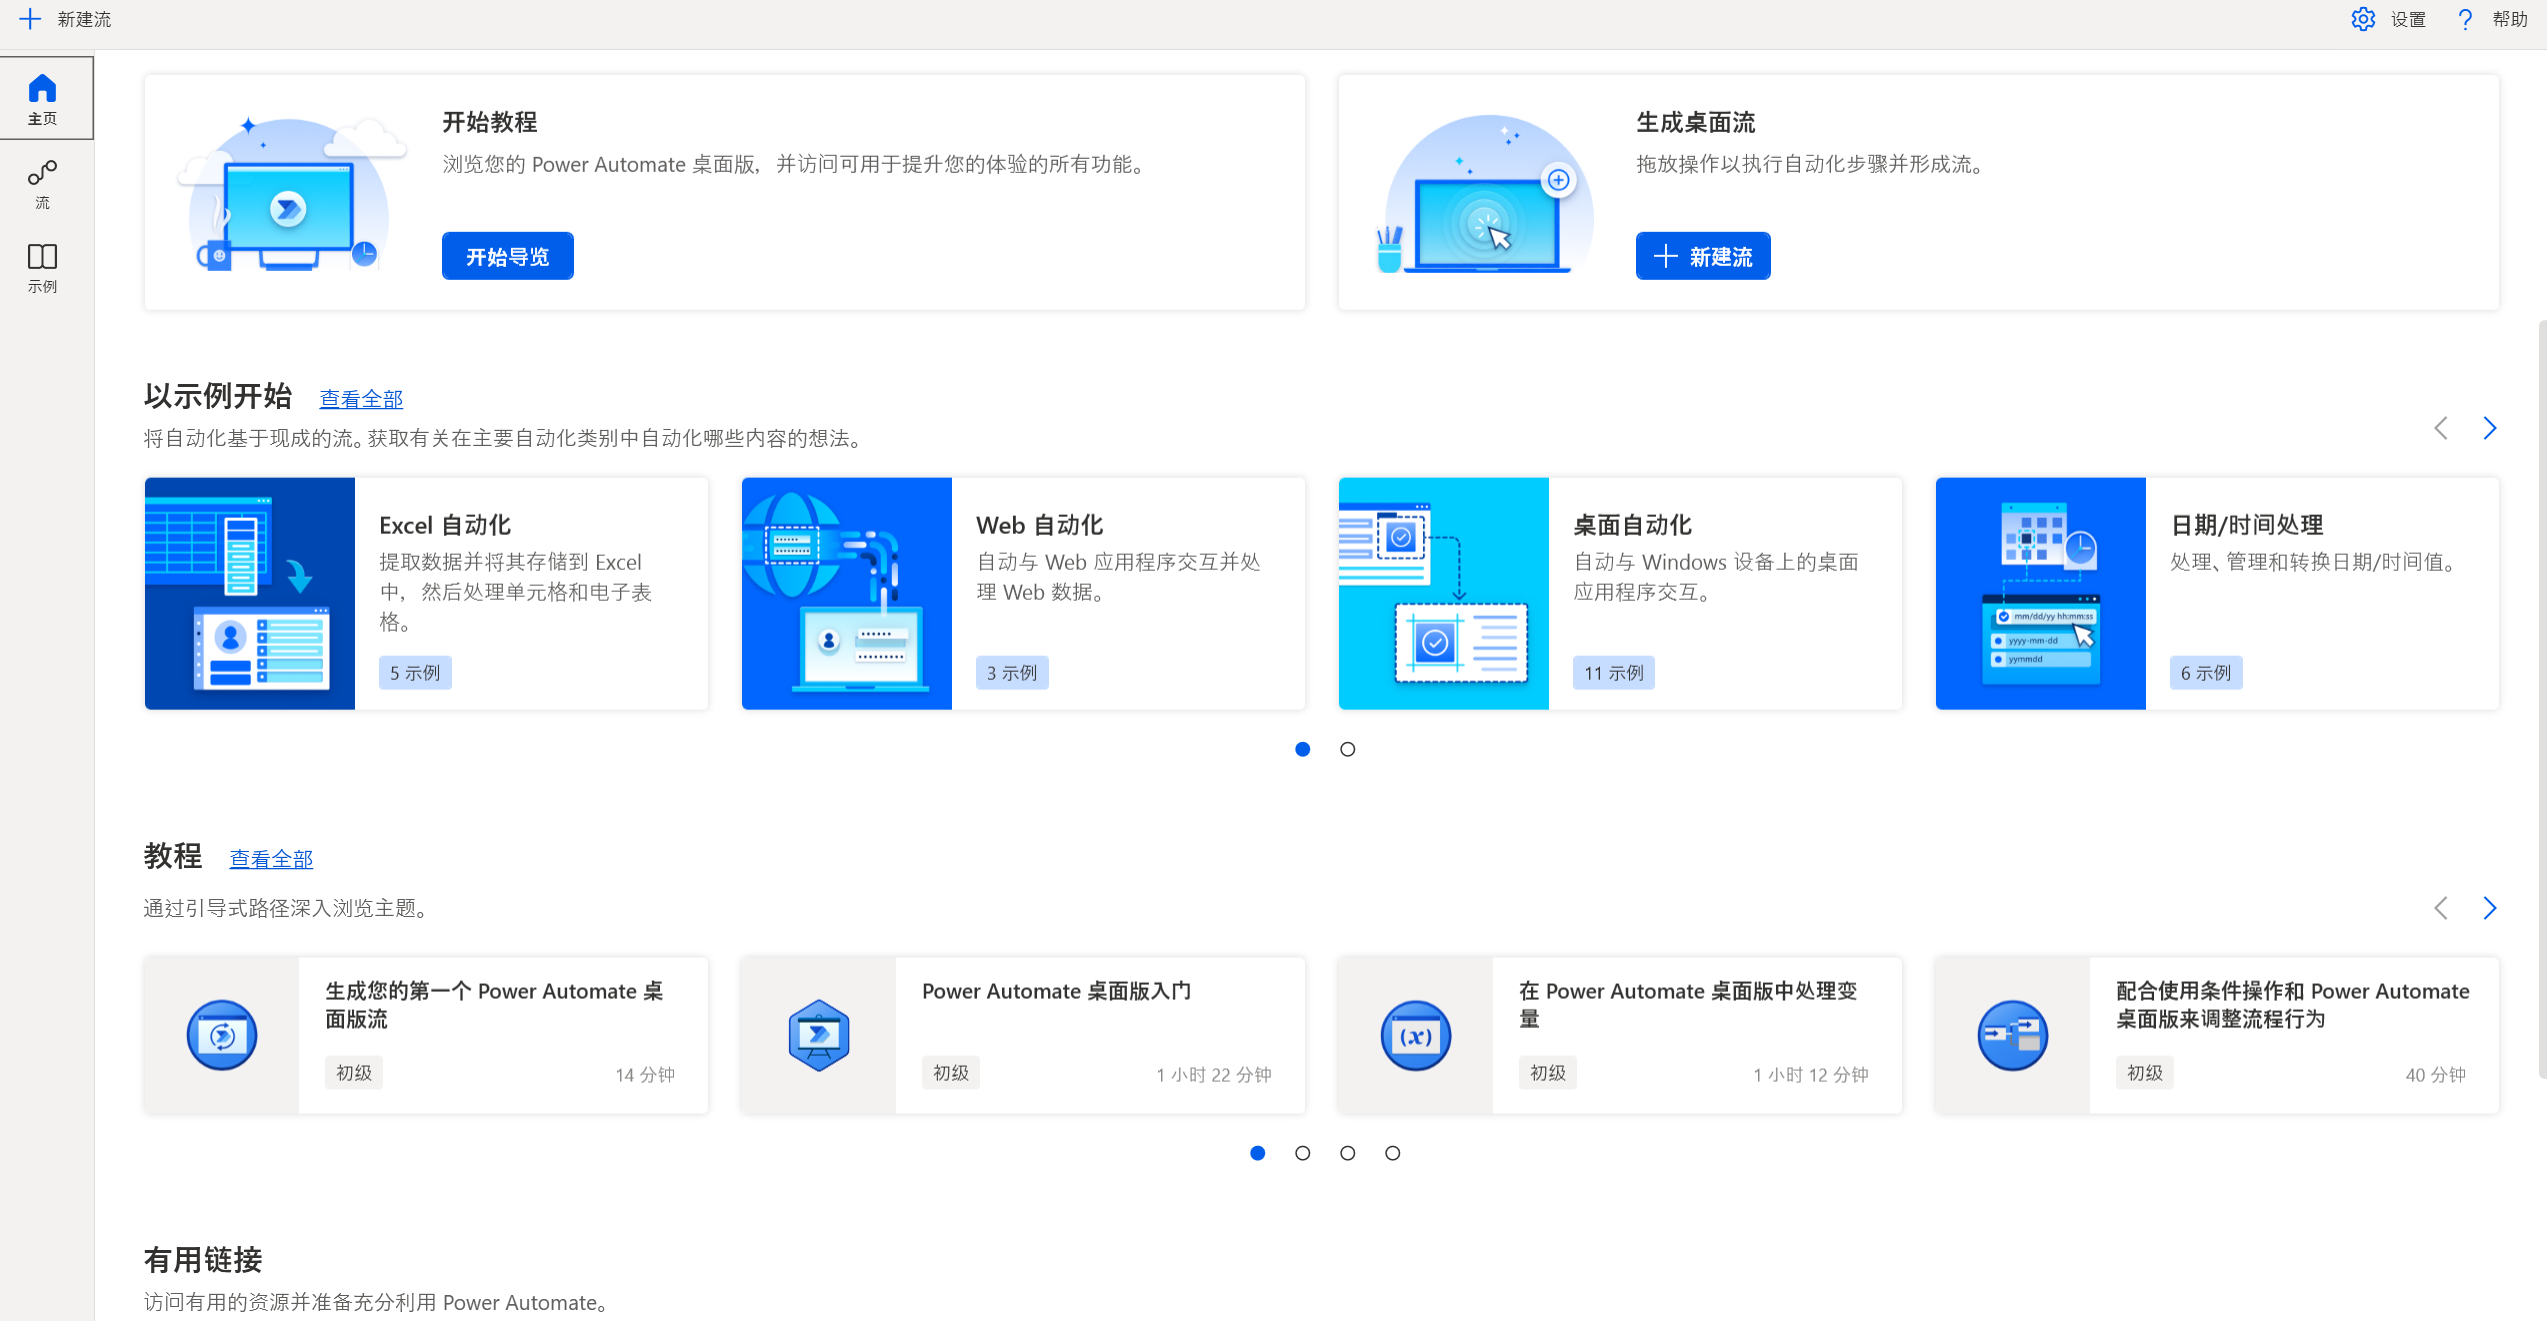This screenshot has height=1321, width=2547.
Task: Advance tutorials carousel with right arrow
Action: click(x=2489, y=908)
